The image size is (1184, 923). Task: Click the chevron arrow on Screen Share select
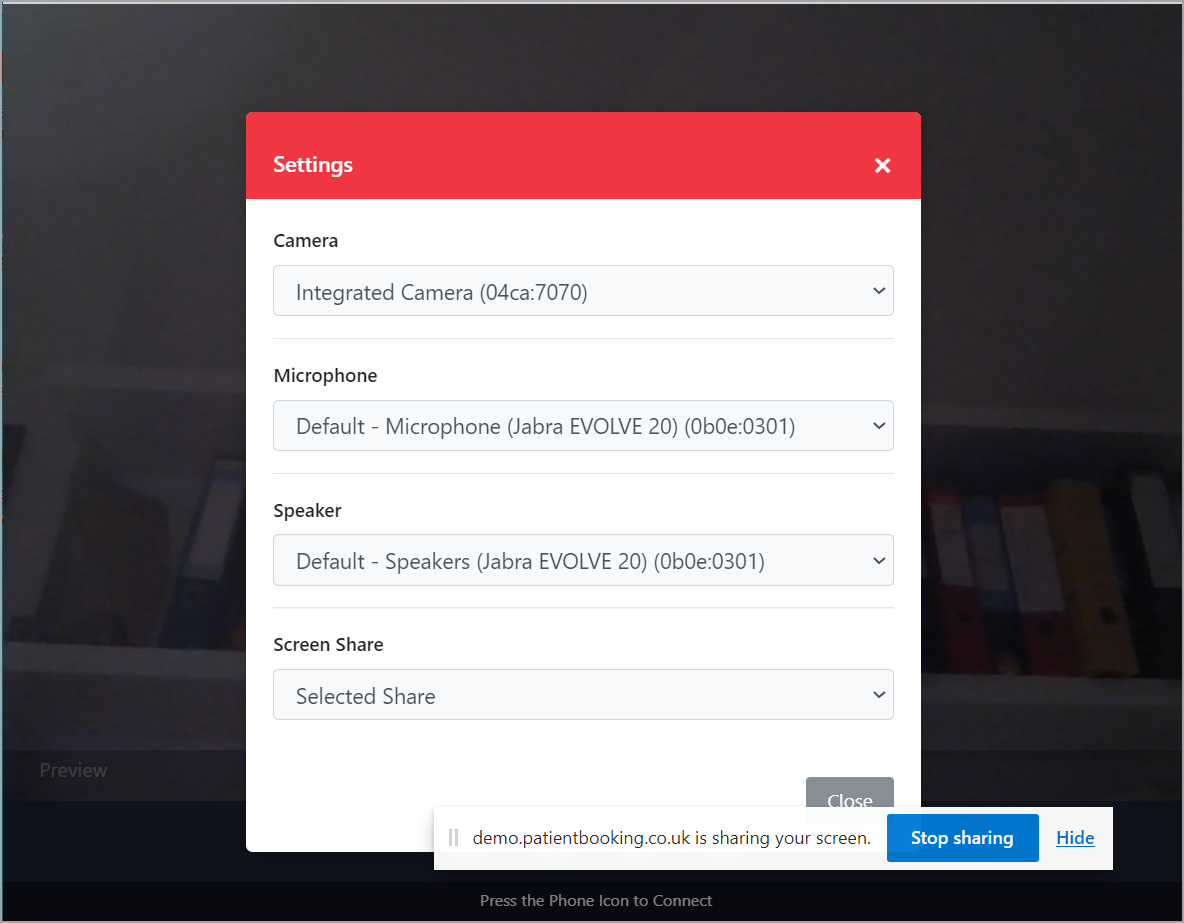[x=879, y=695]
